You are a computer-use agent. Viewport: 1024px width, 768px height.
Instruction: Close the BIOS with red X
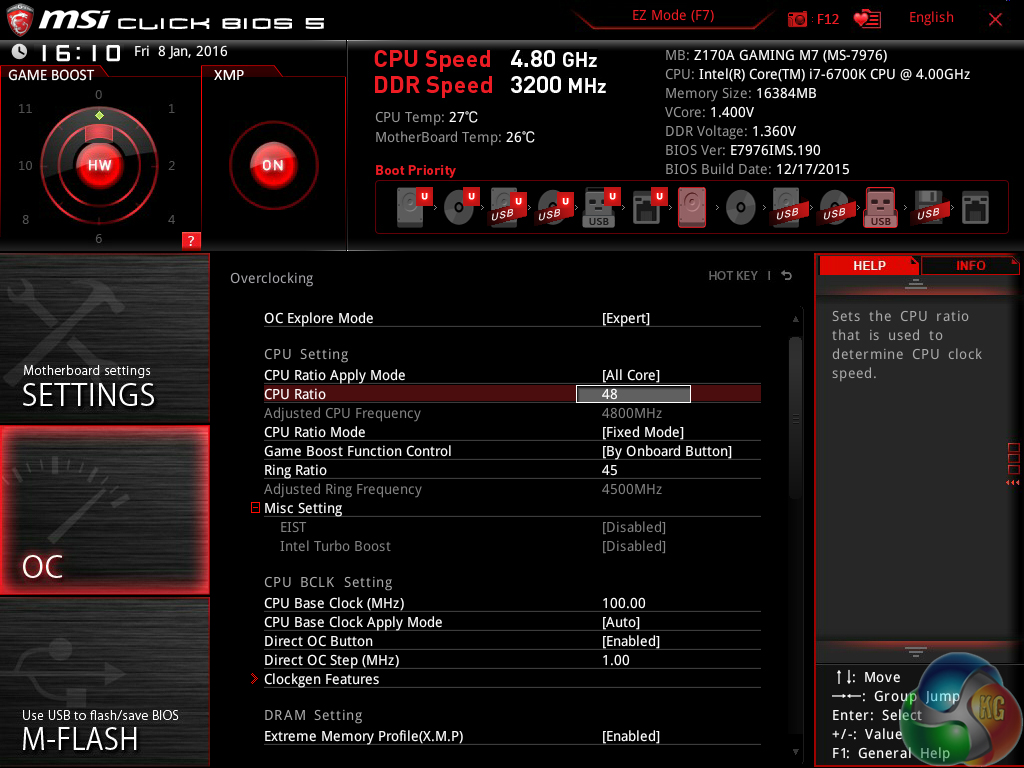[x=995, y=20]
